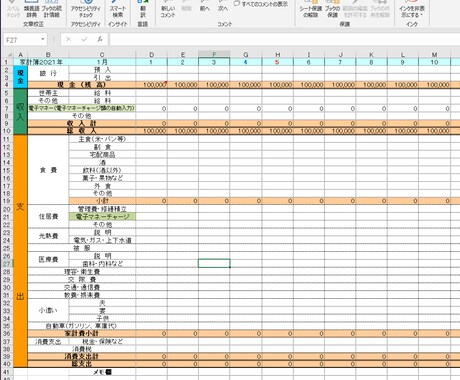Click the Name Box showing F27

point(21,40)
